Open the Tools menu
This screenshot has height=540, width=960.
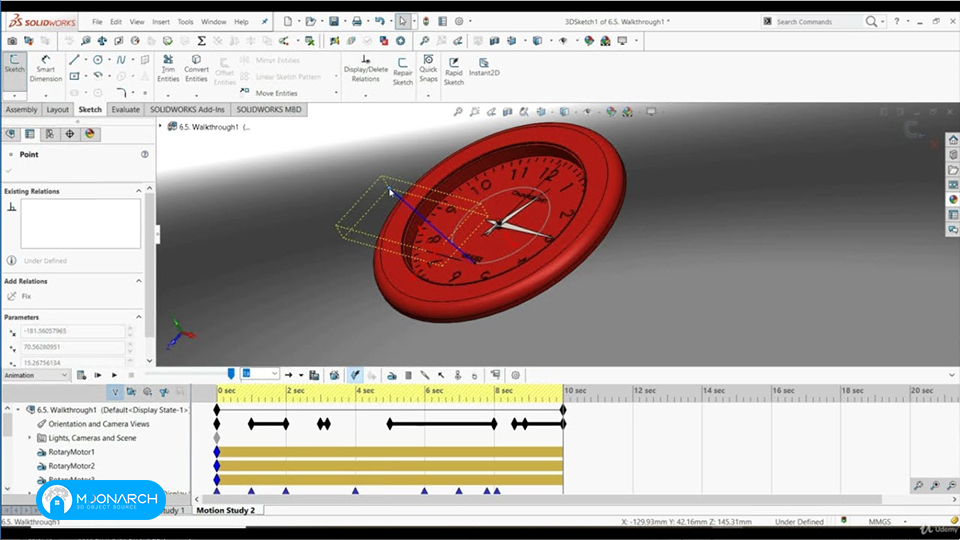tap(186, 21)
